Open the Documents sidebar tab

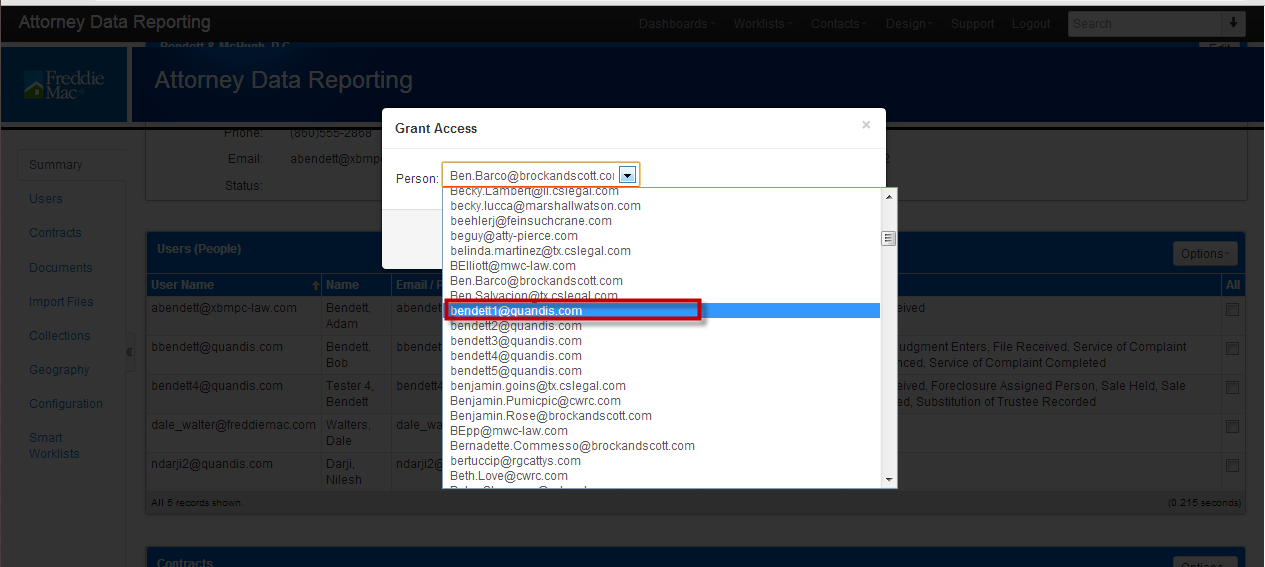pyautogui.click(x=61, y=268)
